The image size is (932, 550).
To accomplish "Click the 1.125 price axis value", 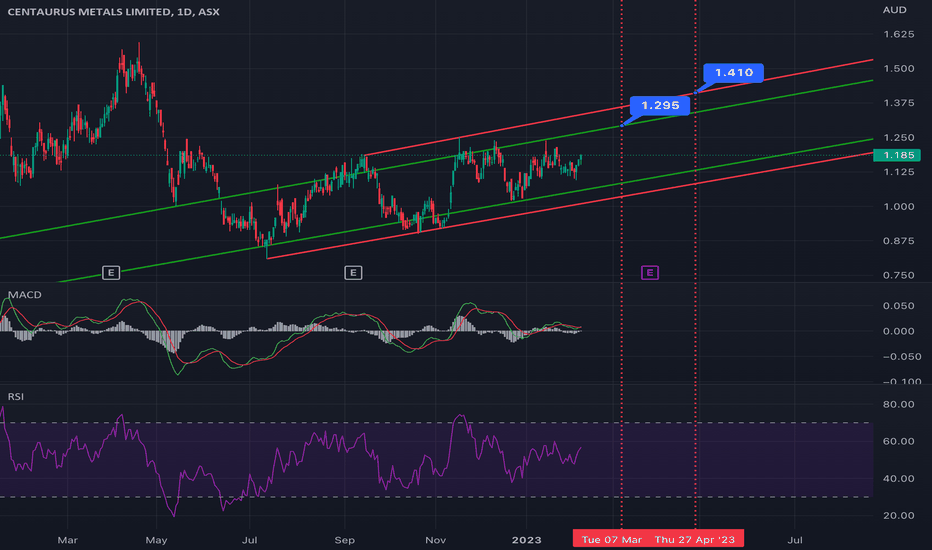I will (899, 172).
